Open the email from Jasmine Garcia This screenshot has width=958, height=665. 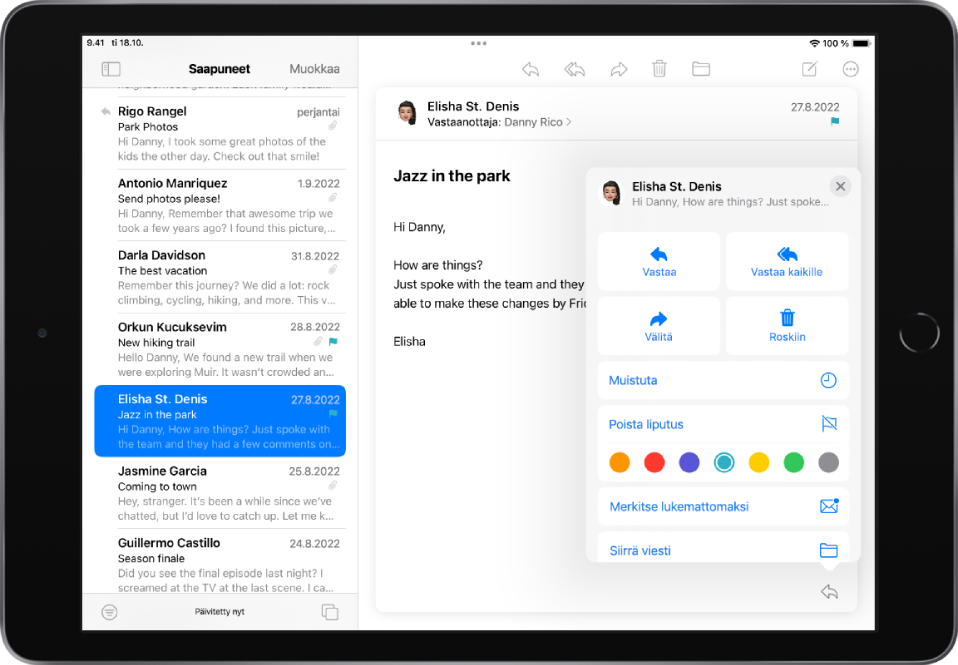[220, 493]
